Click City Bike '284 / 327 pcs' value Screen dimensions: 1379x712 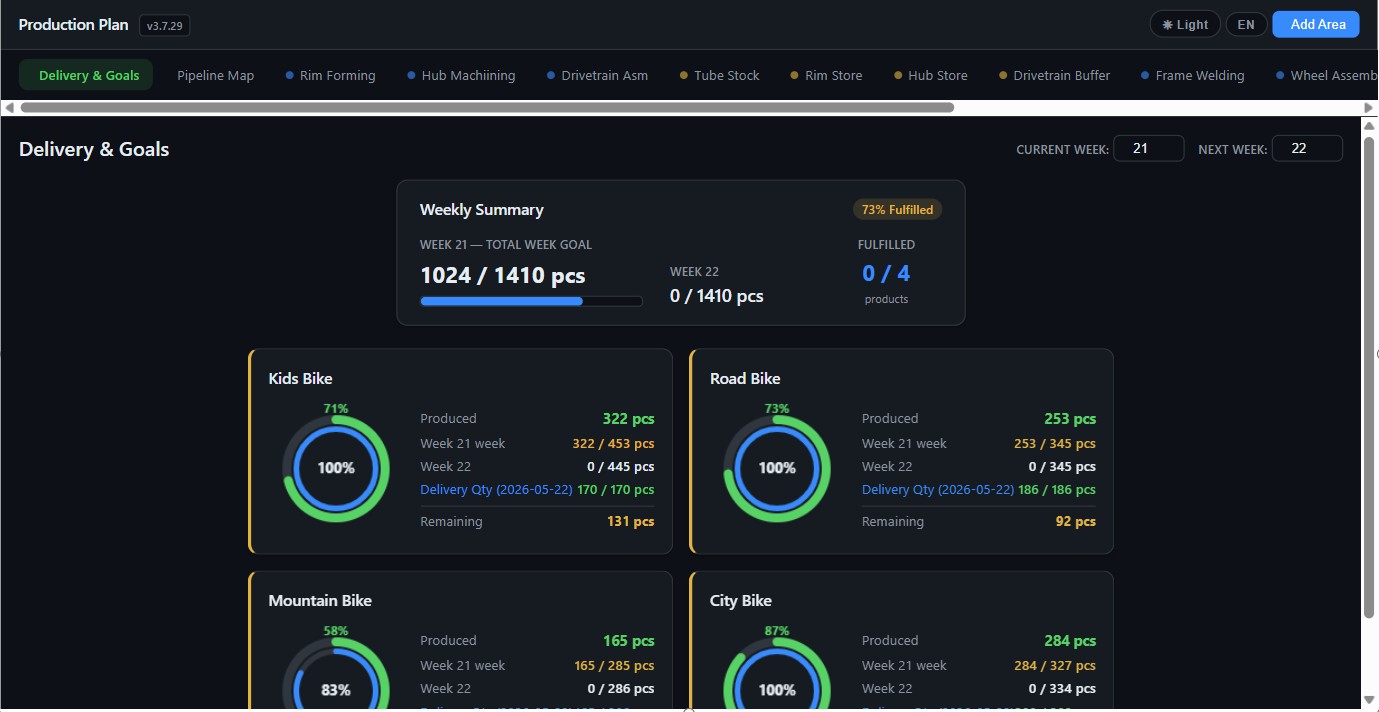(1055, 666)
